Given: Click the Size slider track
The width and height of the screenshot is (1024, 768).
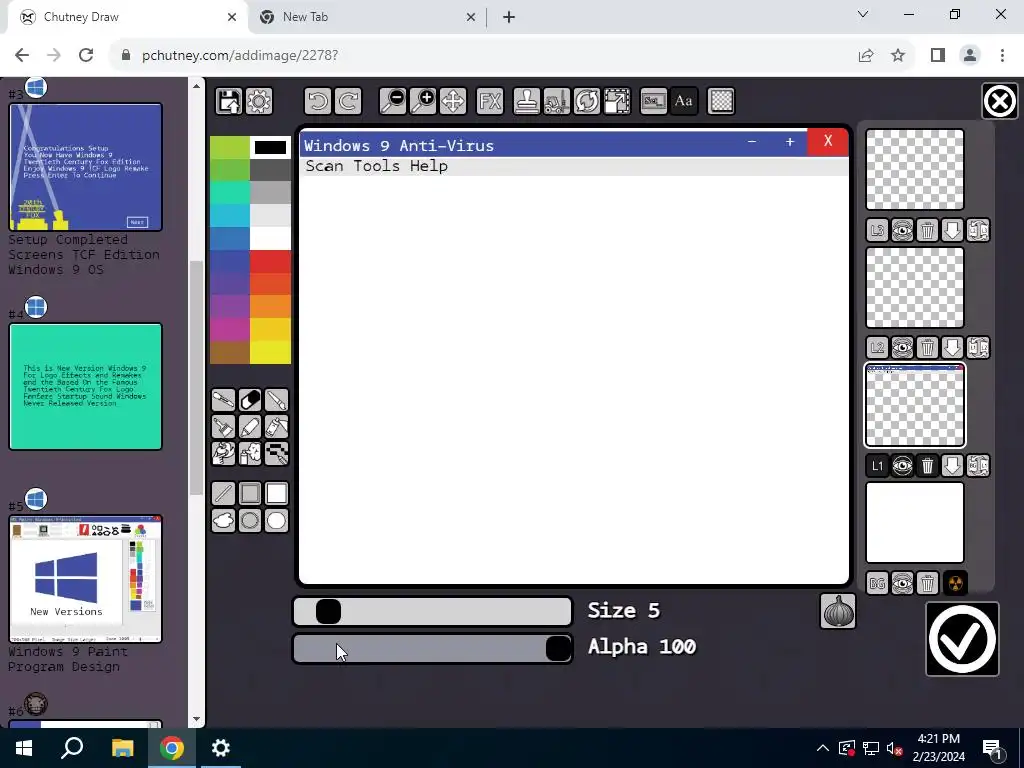Looking at the screenshot, I should click(432, 612).
